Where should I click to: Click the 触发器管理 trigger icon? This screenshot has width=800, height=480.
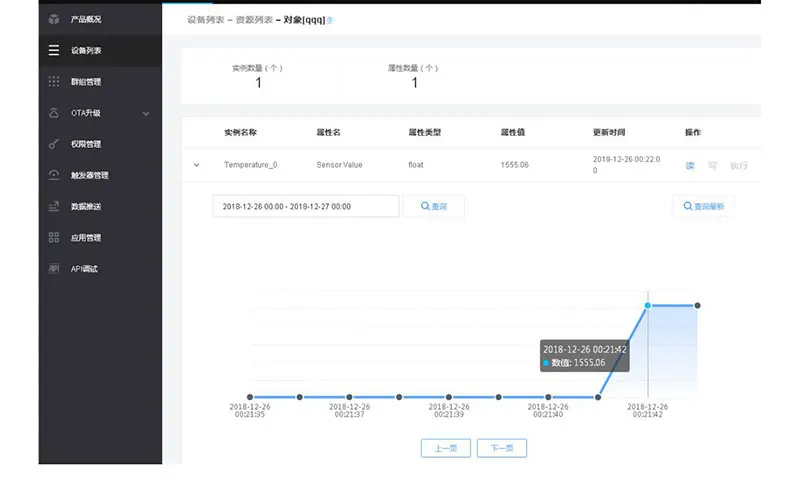click(54, 175)
